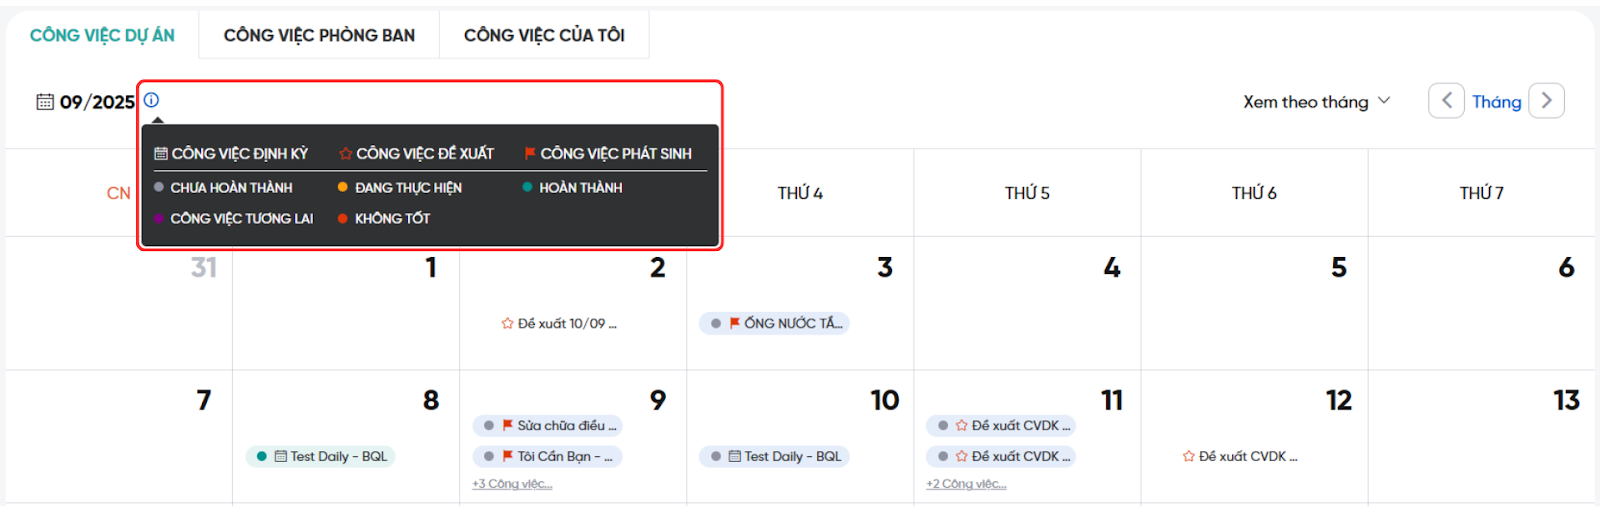The image size is (1600, 512).
Task: Click the Tháng link in the navigation
Action: (1496, 102)
